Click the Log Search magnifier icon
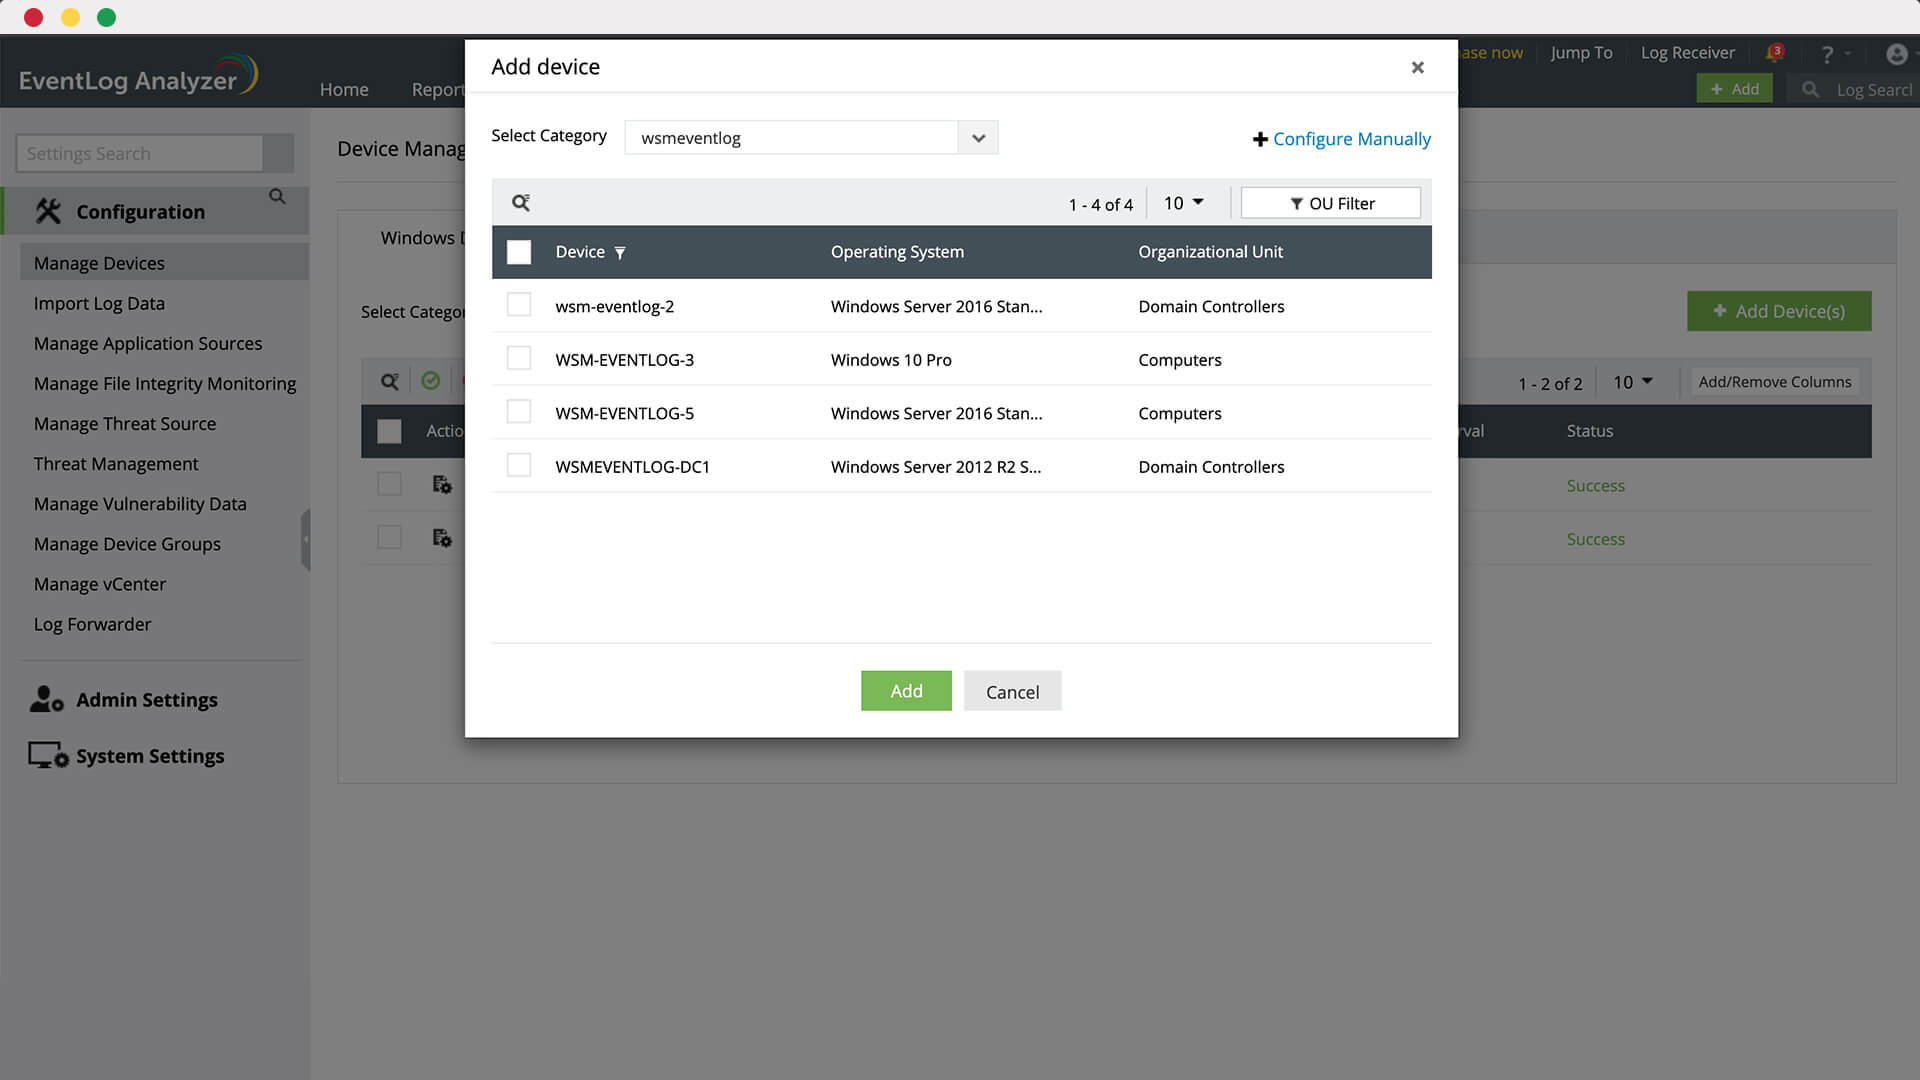The height and width of the screenshot is (1080, 1920). 1810,89
